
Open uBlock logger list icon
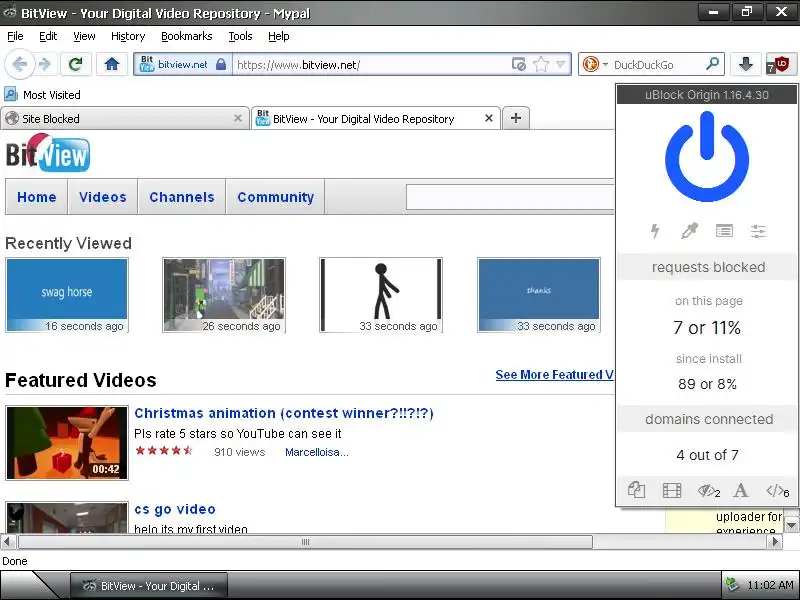tap(724, 231)
